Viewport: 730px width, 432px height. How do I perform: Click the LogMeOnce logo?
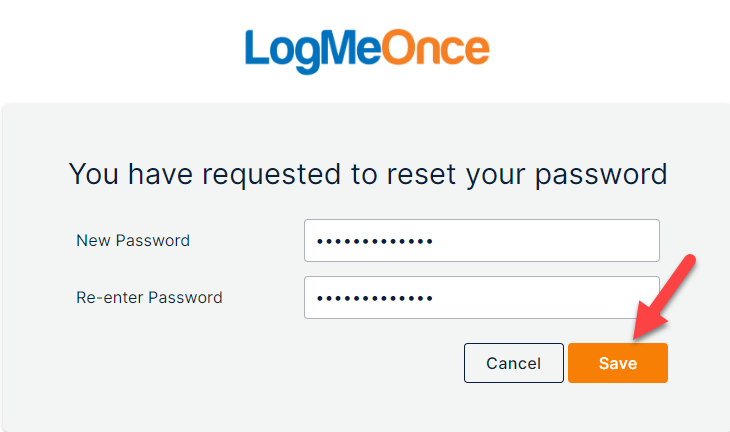[367, 51]
